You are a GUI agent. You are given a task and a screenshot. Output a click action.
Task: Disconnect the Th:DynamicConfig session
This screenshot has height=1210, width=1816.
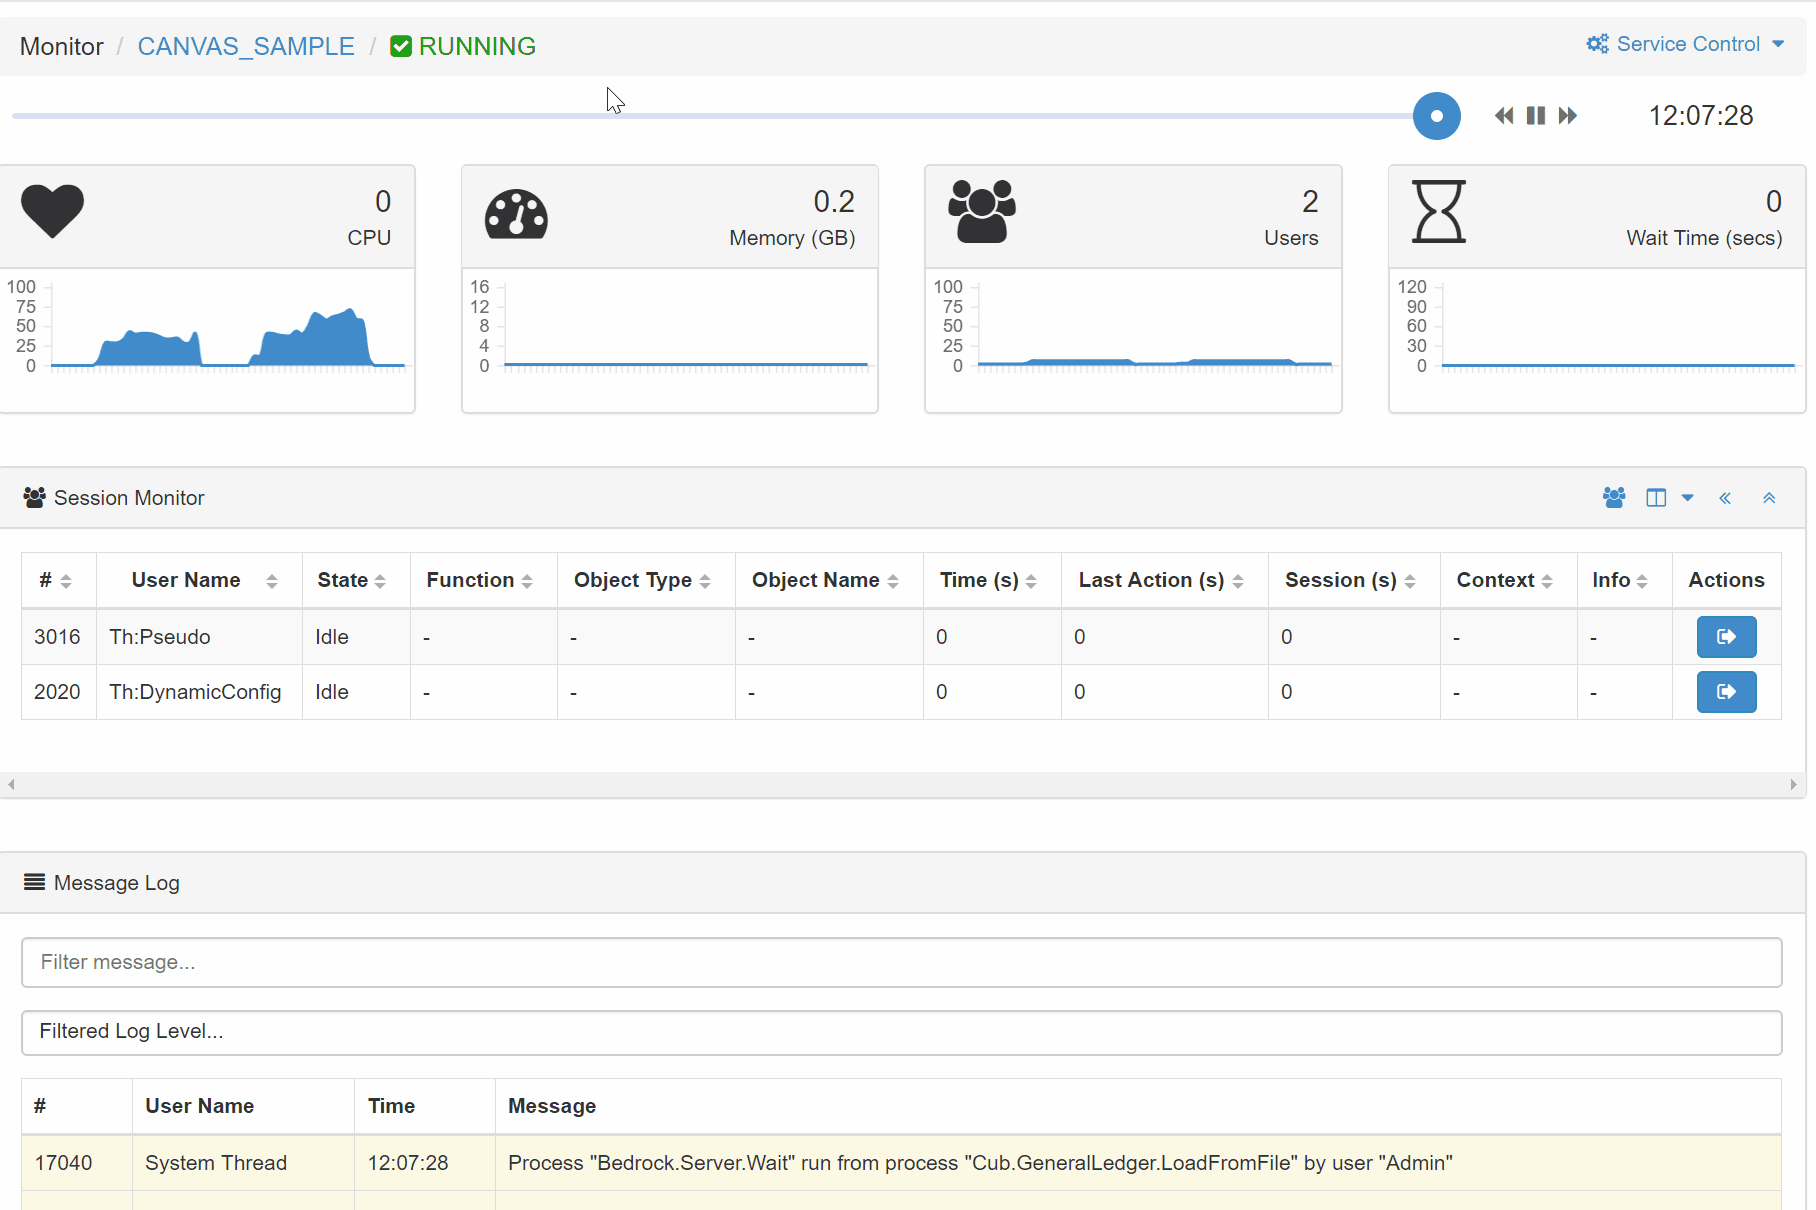(1726, 692)
